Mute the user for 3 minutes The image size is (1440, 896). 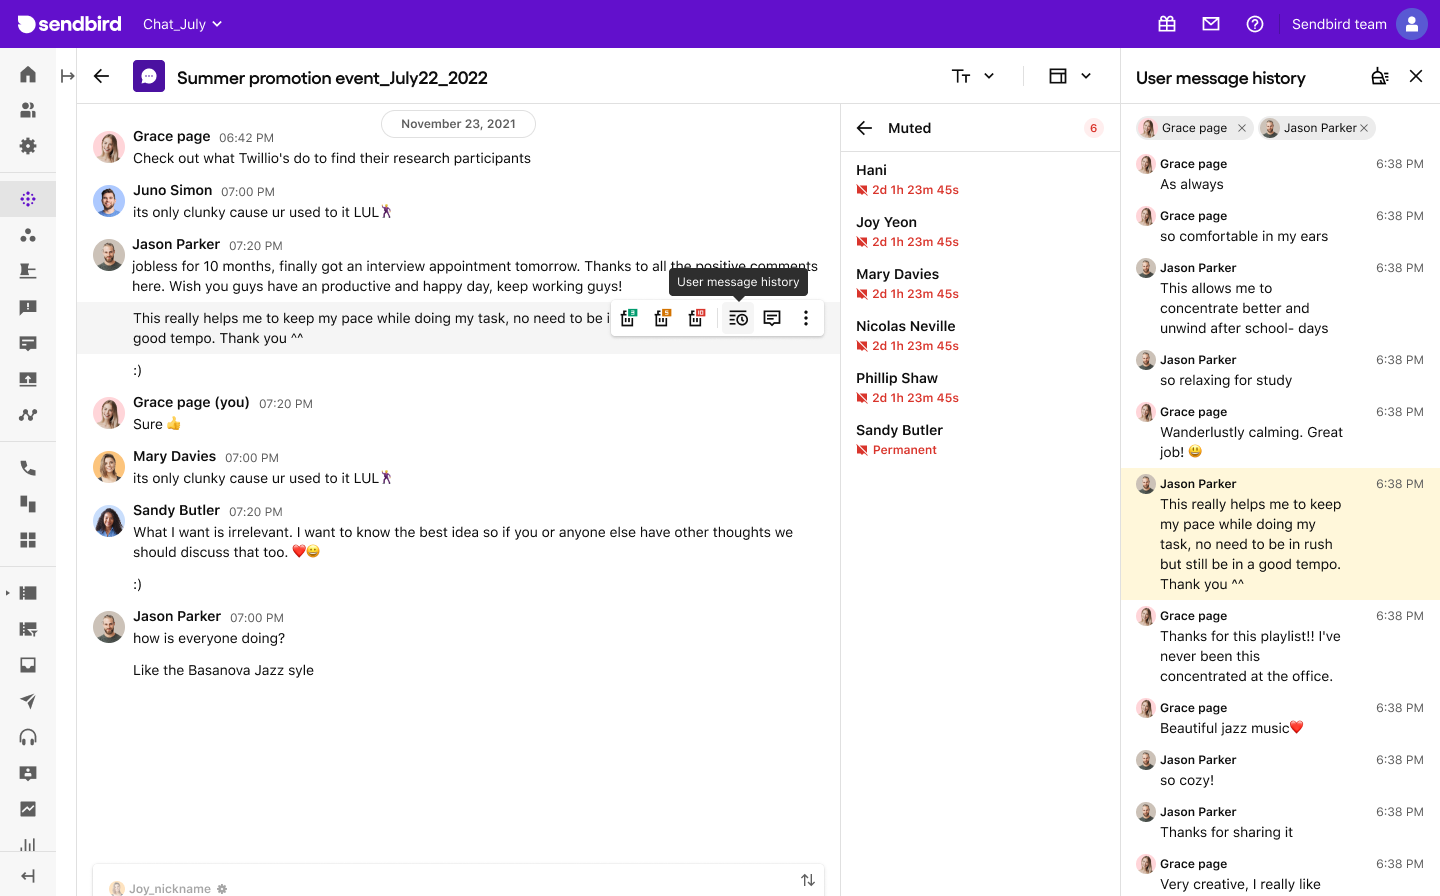coord(628,318)
